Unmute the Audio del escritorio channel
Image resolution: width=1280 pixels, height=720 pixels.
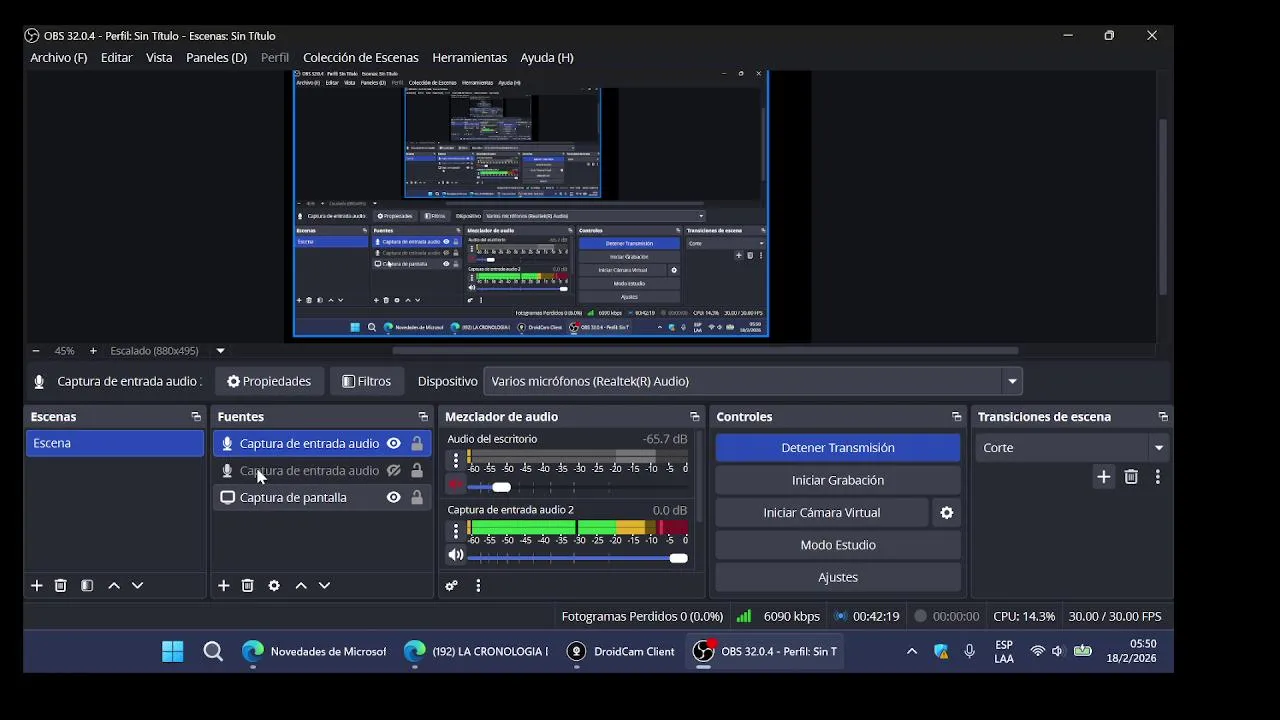coord(456,486)
